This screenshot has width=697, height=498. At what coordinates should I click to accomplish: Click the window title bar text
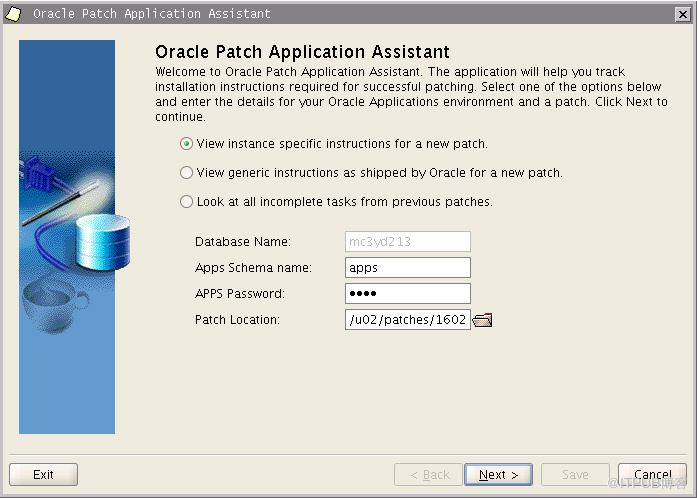[x=152, y=14]
